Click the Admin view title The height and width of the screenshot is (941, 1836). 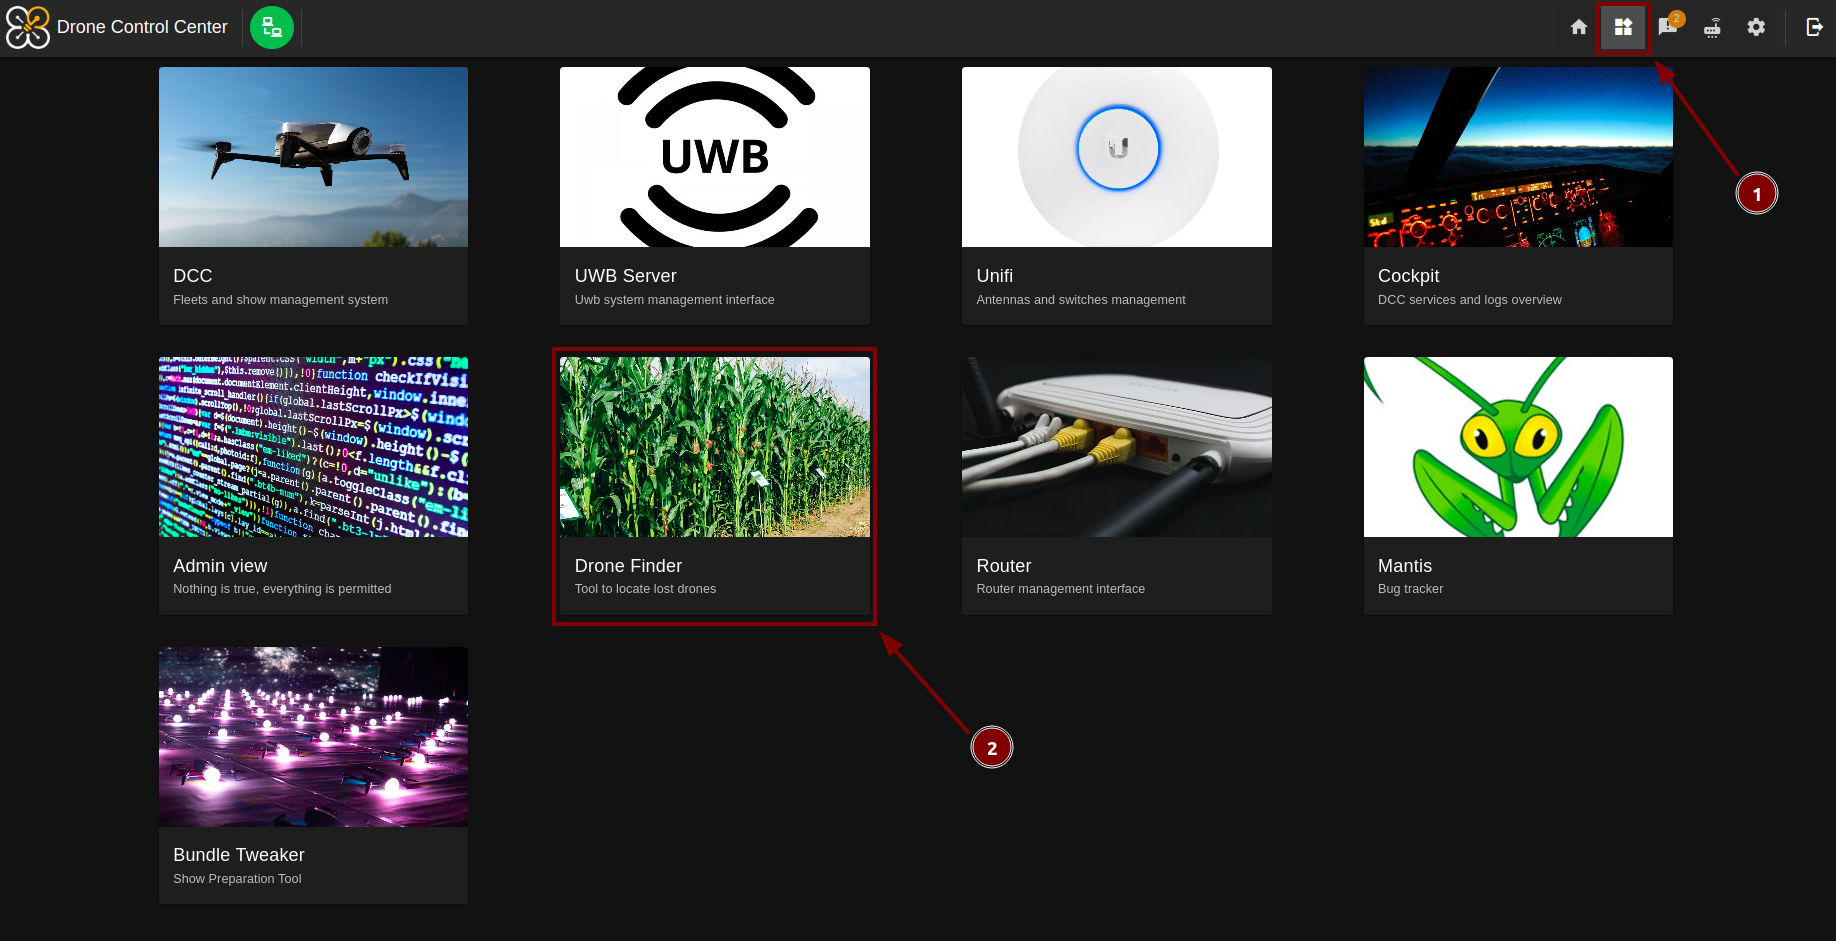220,566
